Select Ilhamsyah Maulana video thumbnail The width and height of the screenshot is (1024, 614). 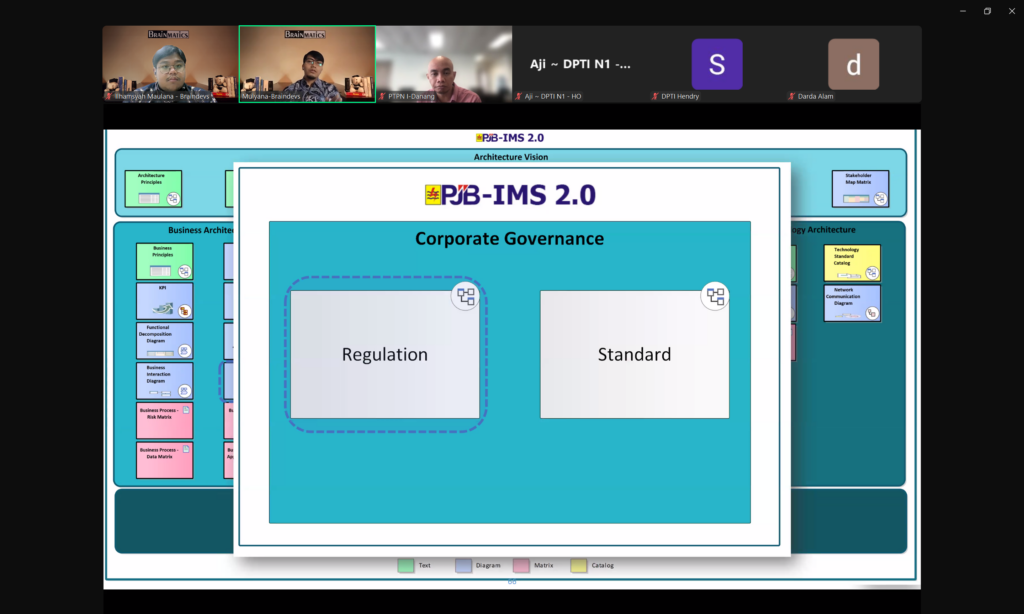[170, 63]
